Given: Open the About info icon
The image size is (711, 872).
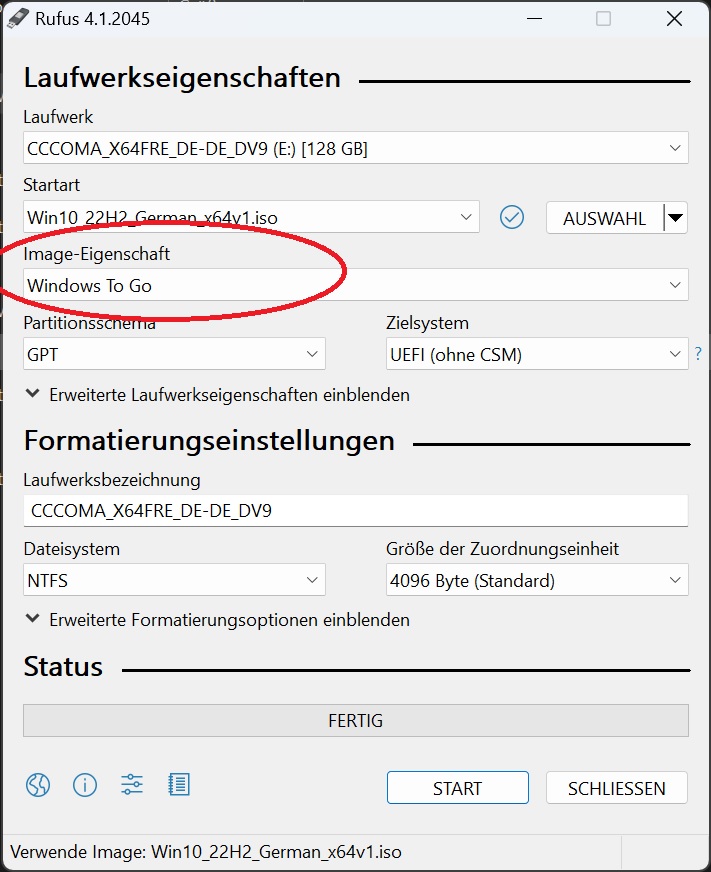Looking at the screenshot, I should tap(85, 785).
